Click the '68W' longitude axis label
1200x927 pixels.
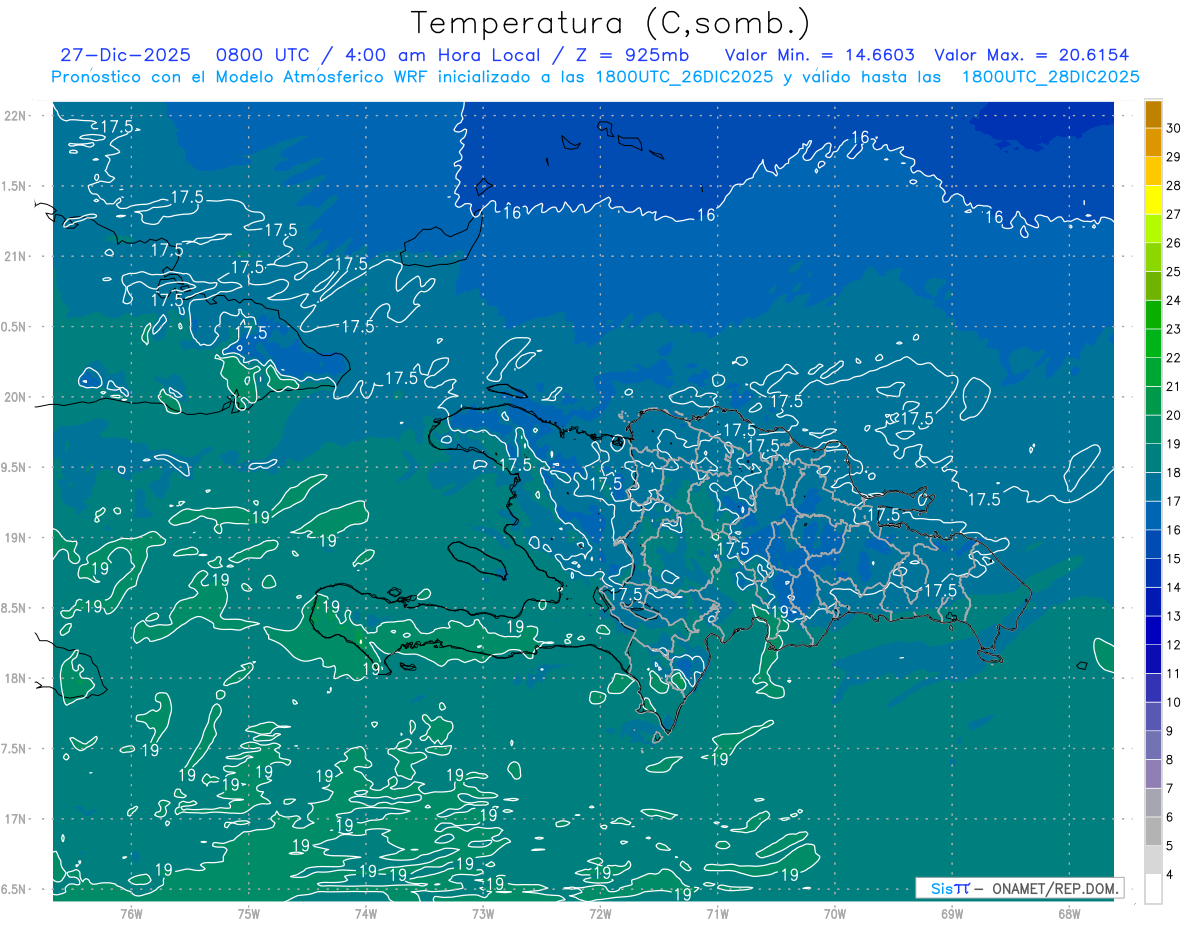(x=1068, y=913)
